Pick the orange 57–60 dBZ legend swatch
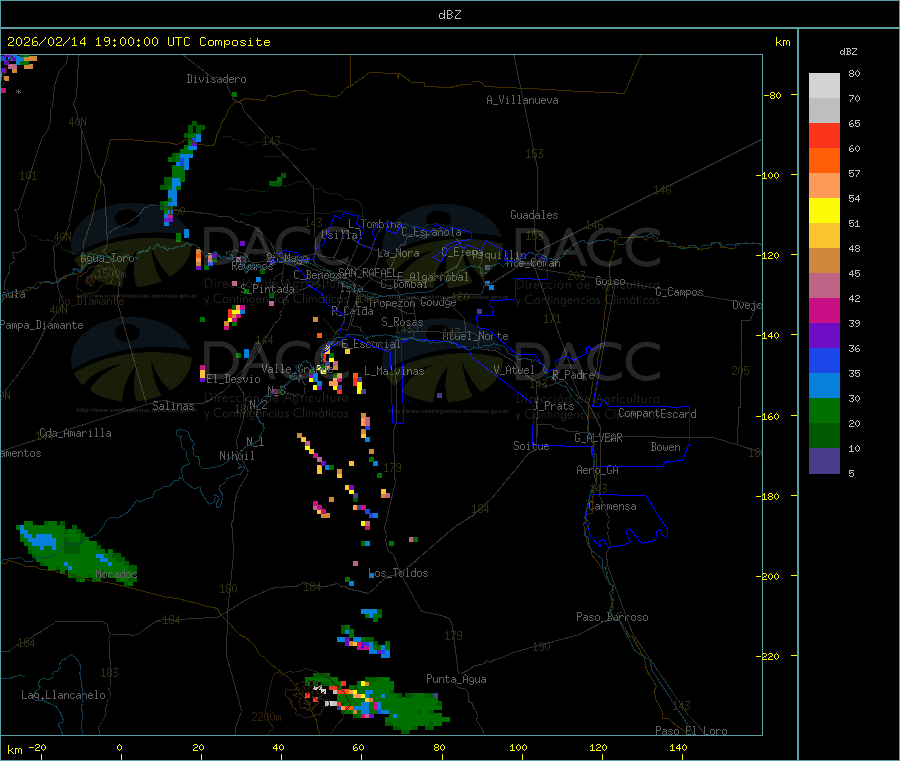Screen dimensions: 900x761 824,161
